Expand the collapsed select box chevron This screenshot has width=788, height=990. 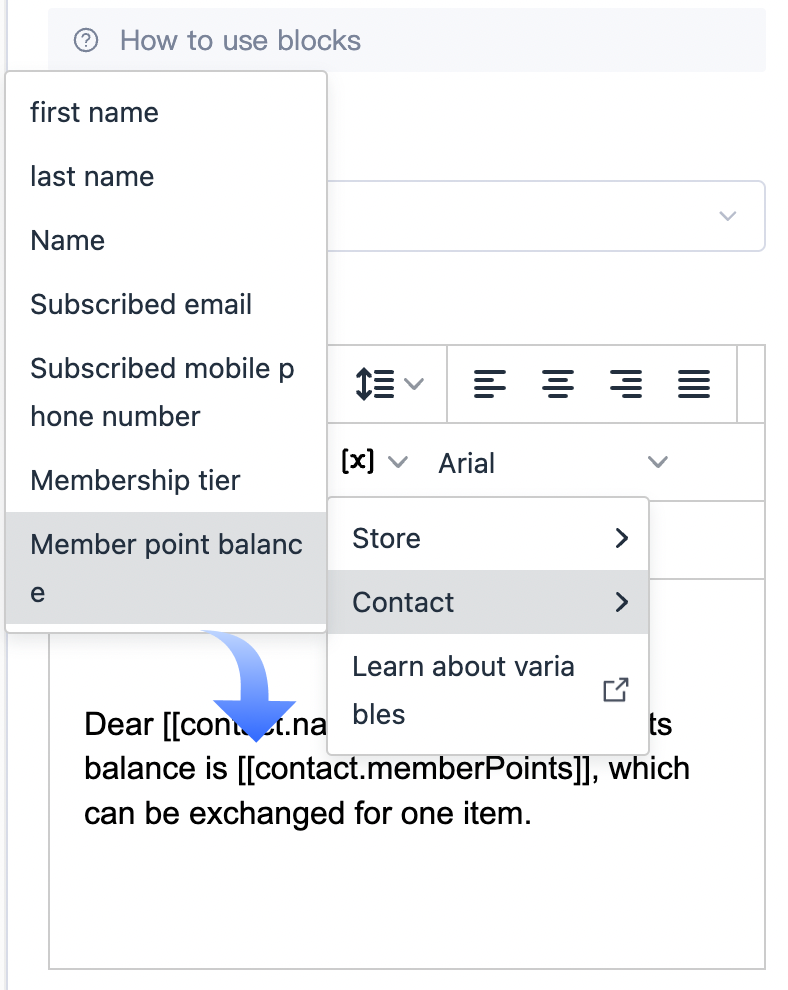[728, 216]
